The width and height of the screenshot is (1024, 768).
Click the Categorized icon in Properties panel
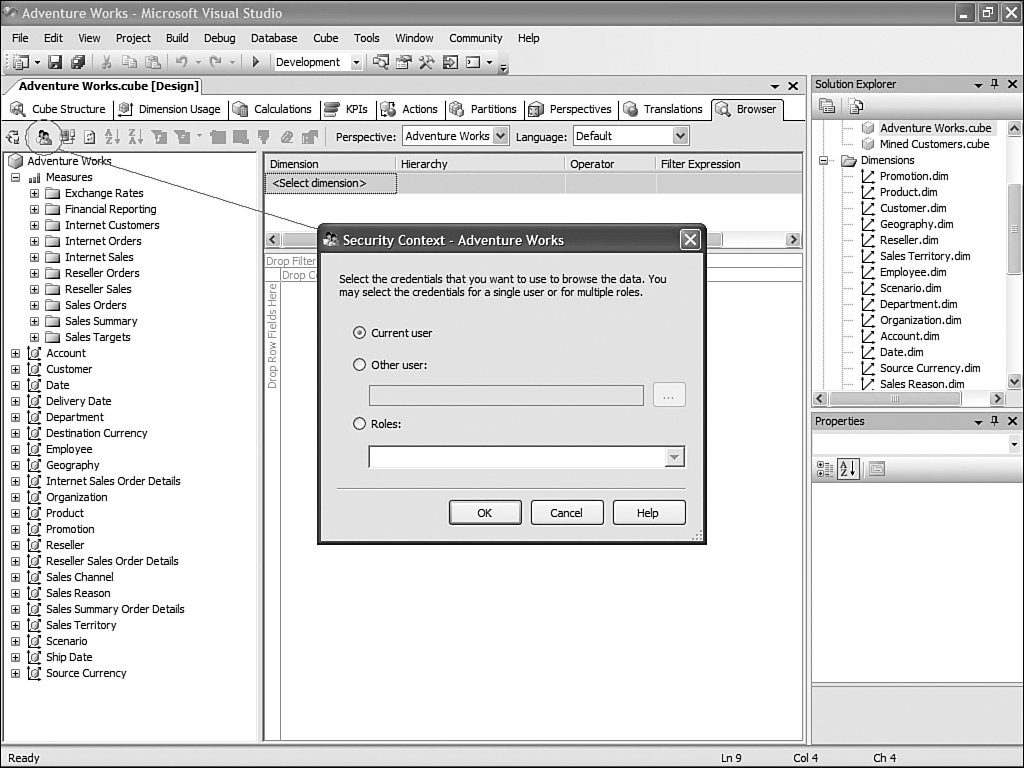point(825,469)
